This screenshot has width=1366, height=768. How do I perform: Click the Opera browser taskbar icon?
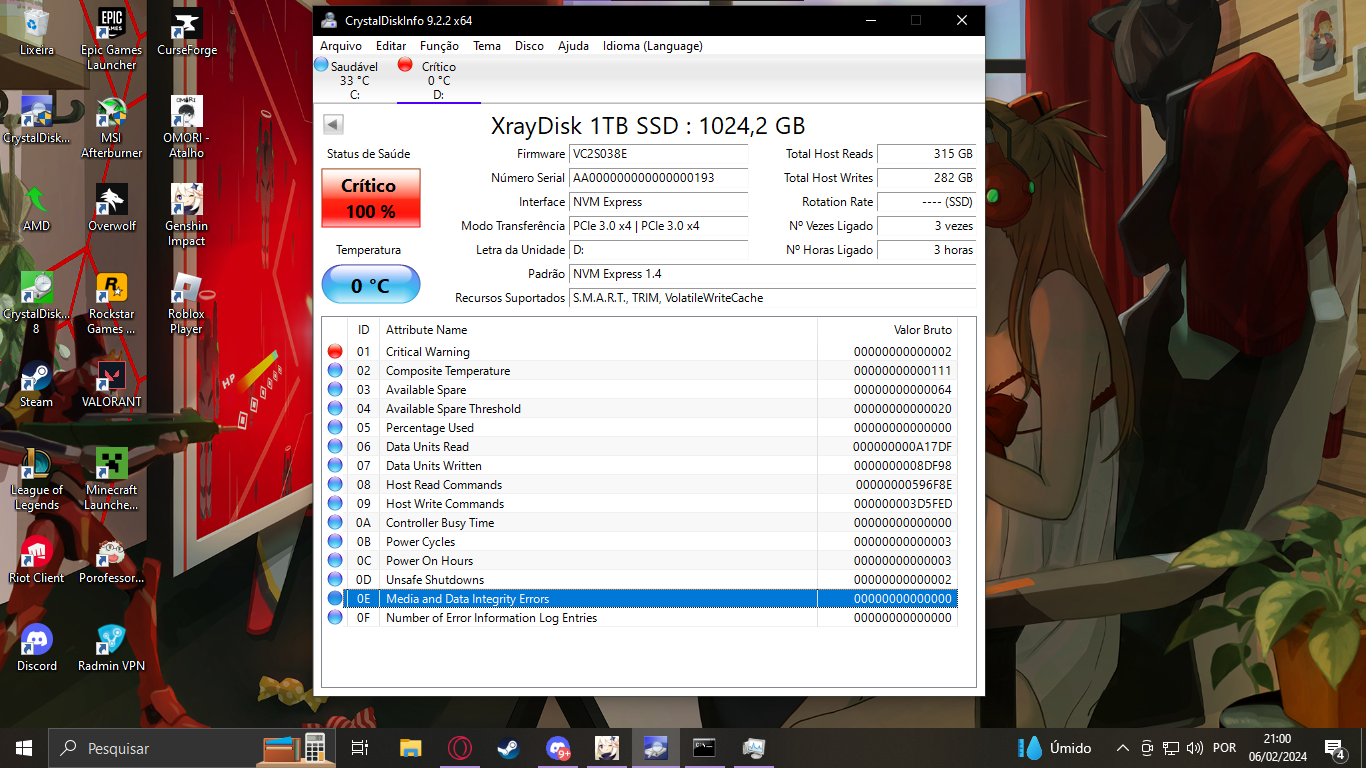(460, 748)
